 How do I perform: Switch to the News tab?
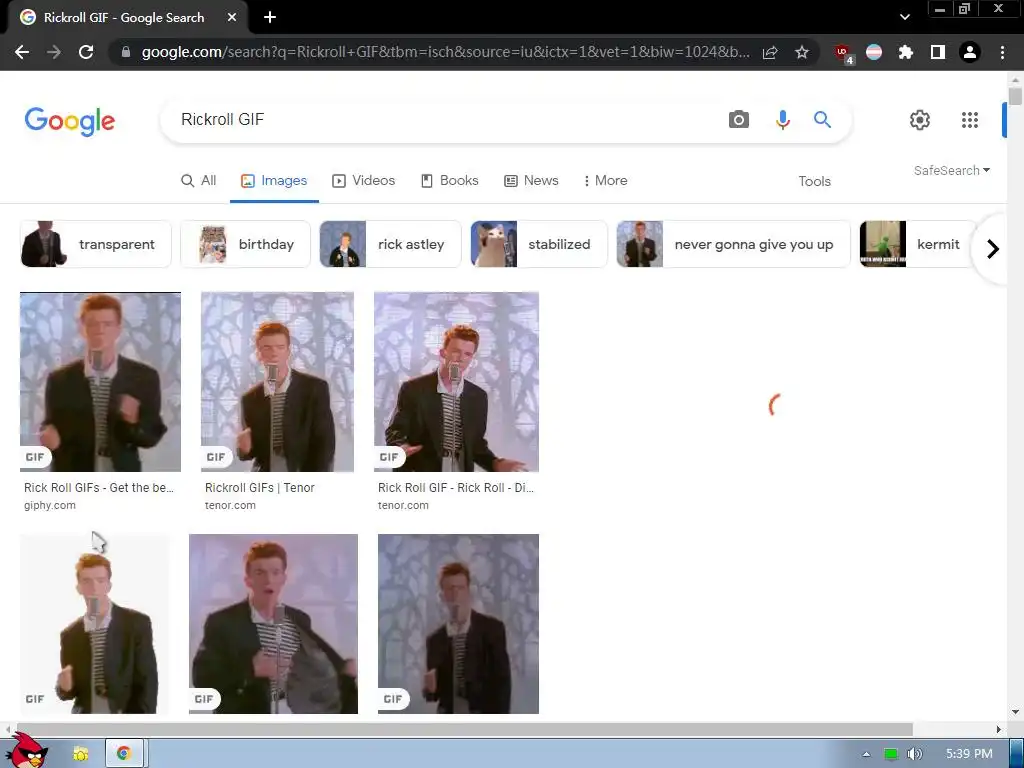click(531, 181)
